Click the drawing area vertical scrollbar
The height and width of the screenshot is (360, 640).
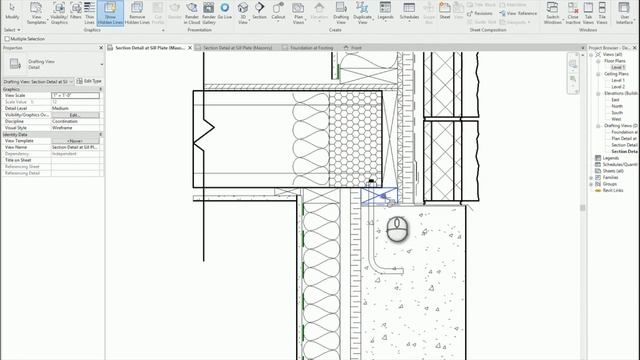coord(583,207)
